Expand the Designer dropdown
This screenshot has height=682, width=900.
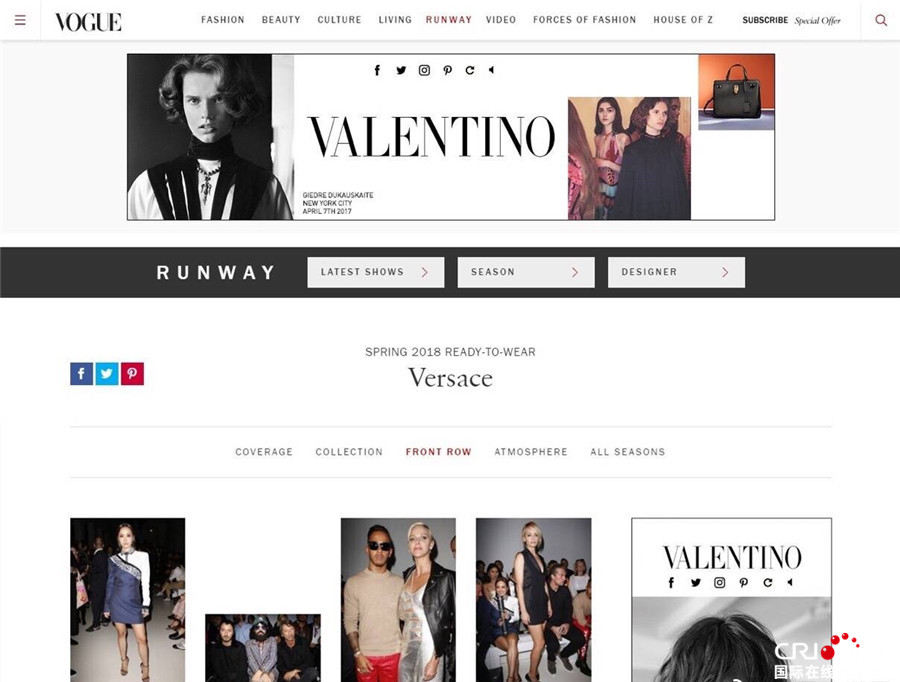coord(676,272)
